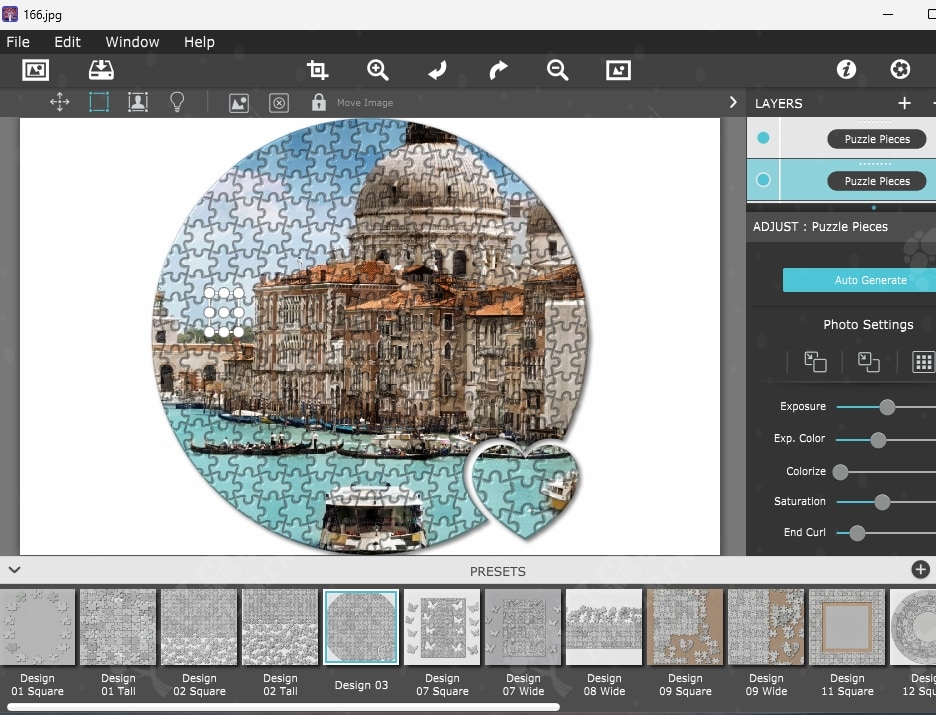The height and width of the screenshot is (715, 936).
Task: Select the move arrows tool
Action: pos(59,102)
